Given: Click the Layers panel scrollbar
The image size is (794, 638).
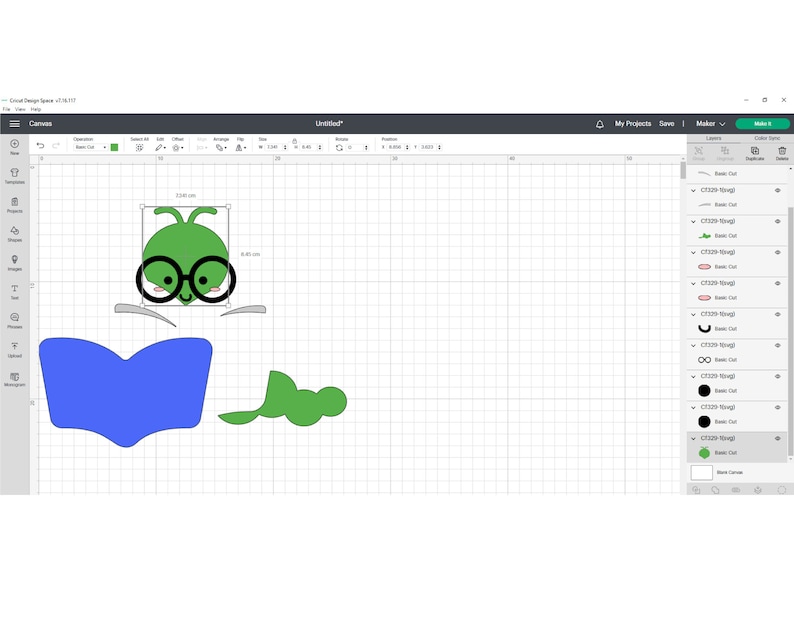Looking at the screenshot, I should coord(791,332).
